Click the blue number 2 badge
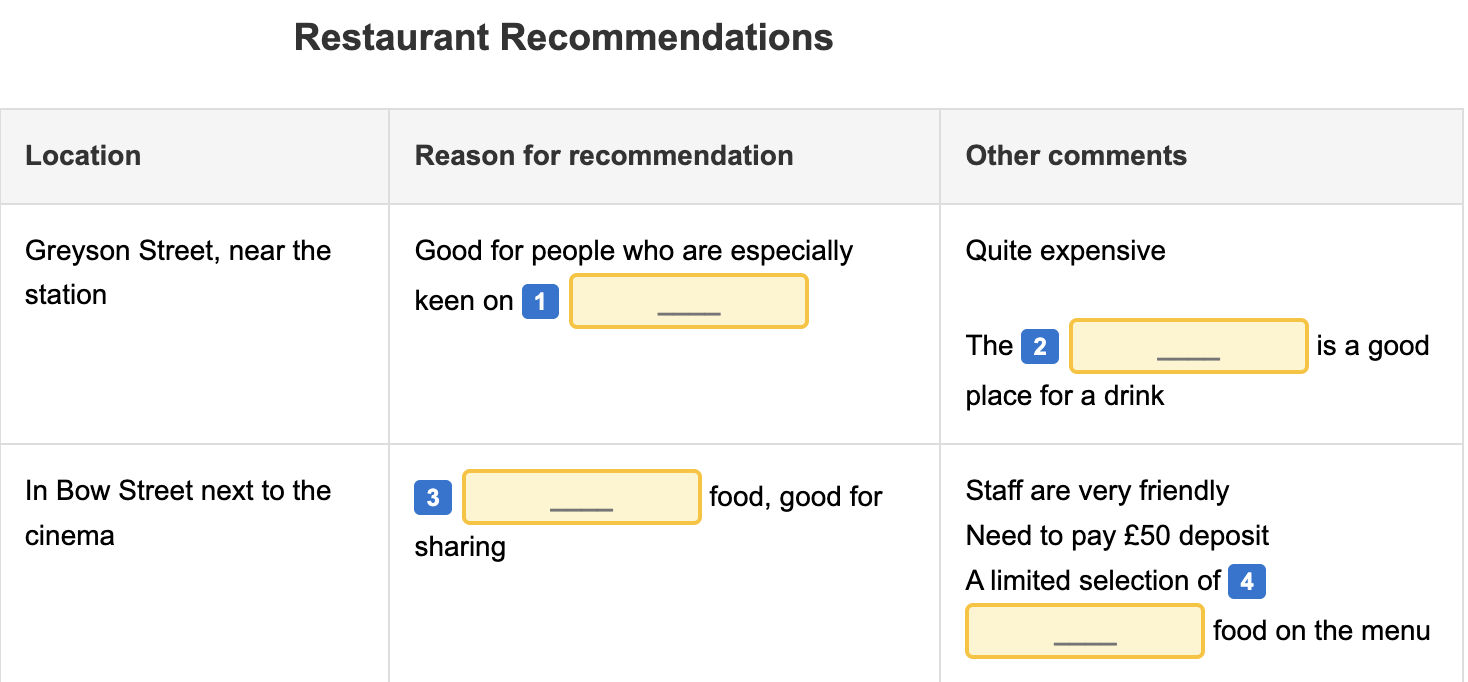This screenshot has width=1468, height=682. pos(1040,346)
